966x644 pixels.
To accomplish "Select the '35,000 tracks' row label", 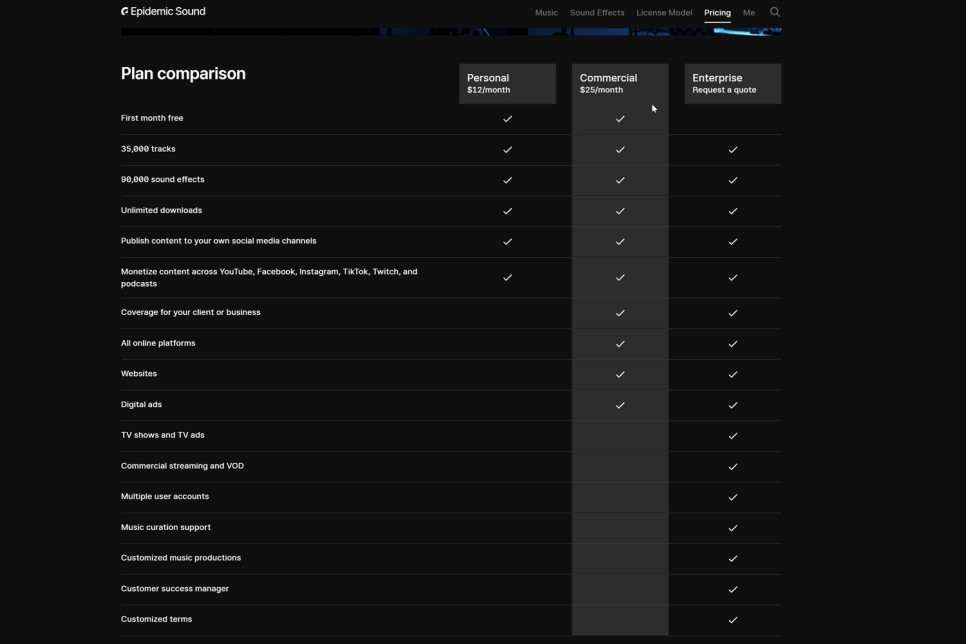I will (148, 149).
